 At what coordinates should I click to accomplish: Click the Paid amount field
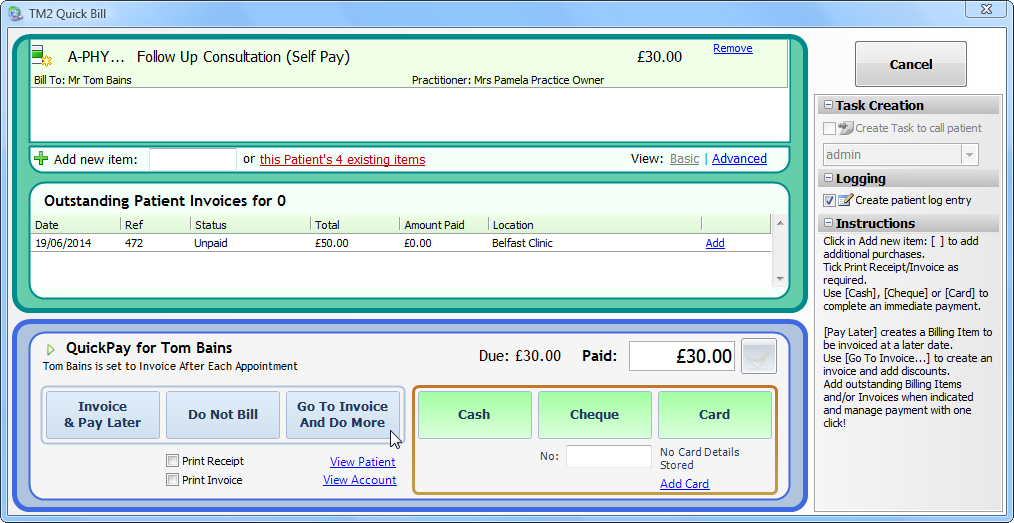click(x=682, y=356)
